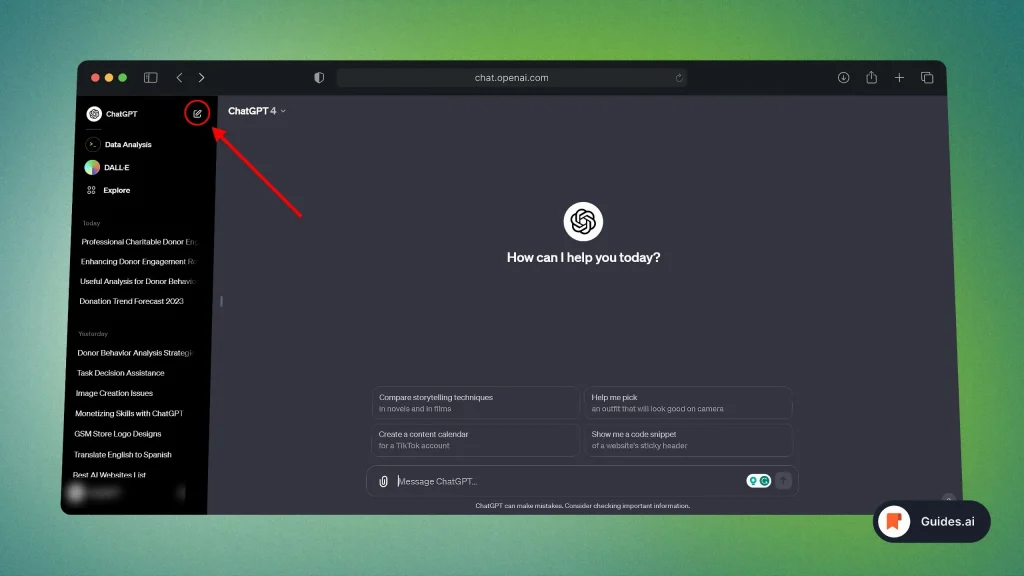Pick the Show me a code snippet prompt
Screen dimensions: 1024x576
coord(688,440)
